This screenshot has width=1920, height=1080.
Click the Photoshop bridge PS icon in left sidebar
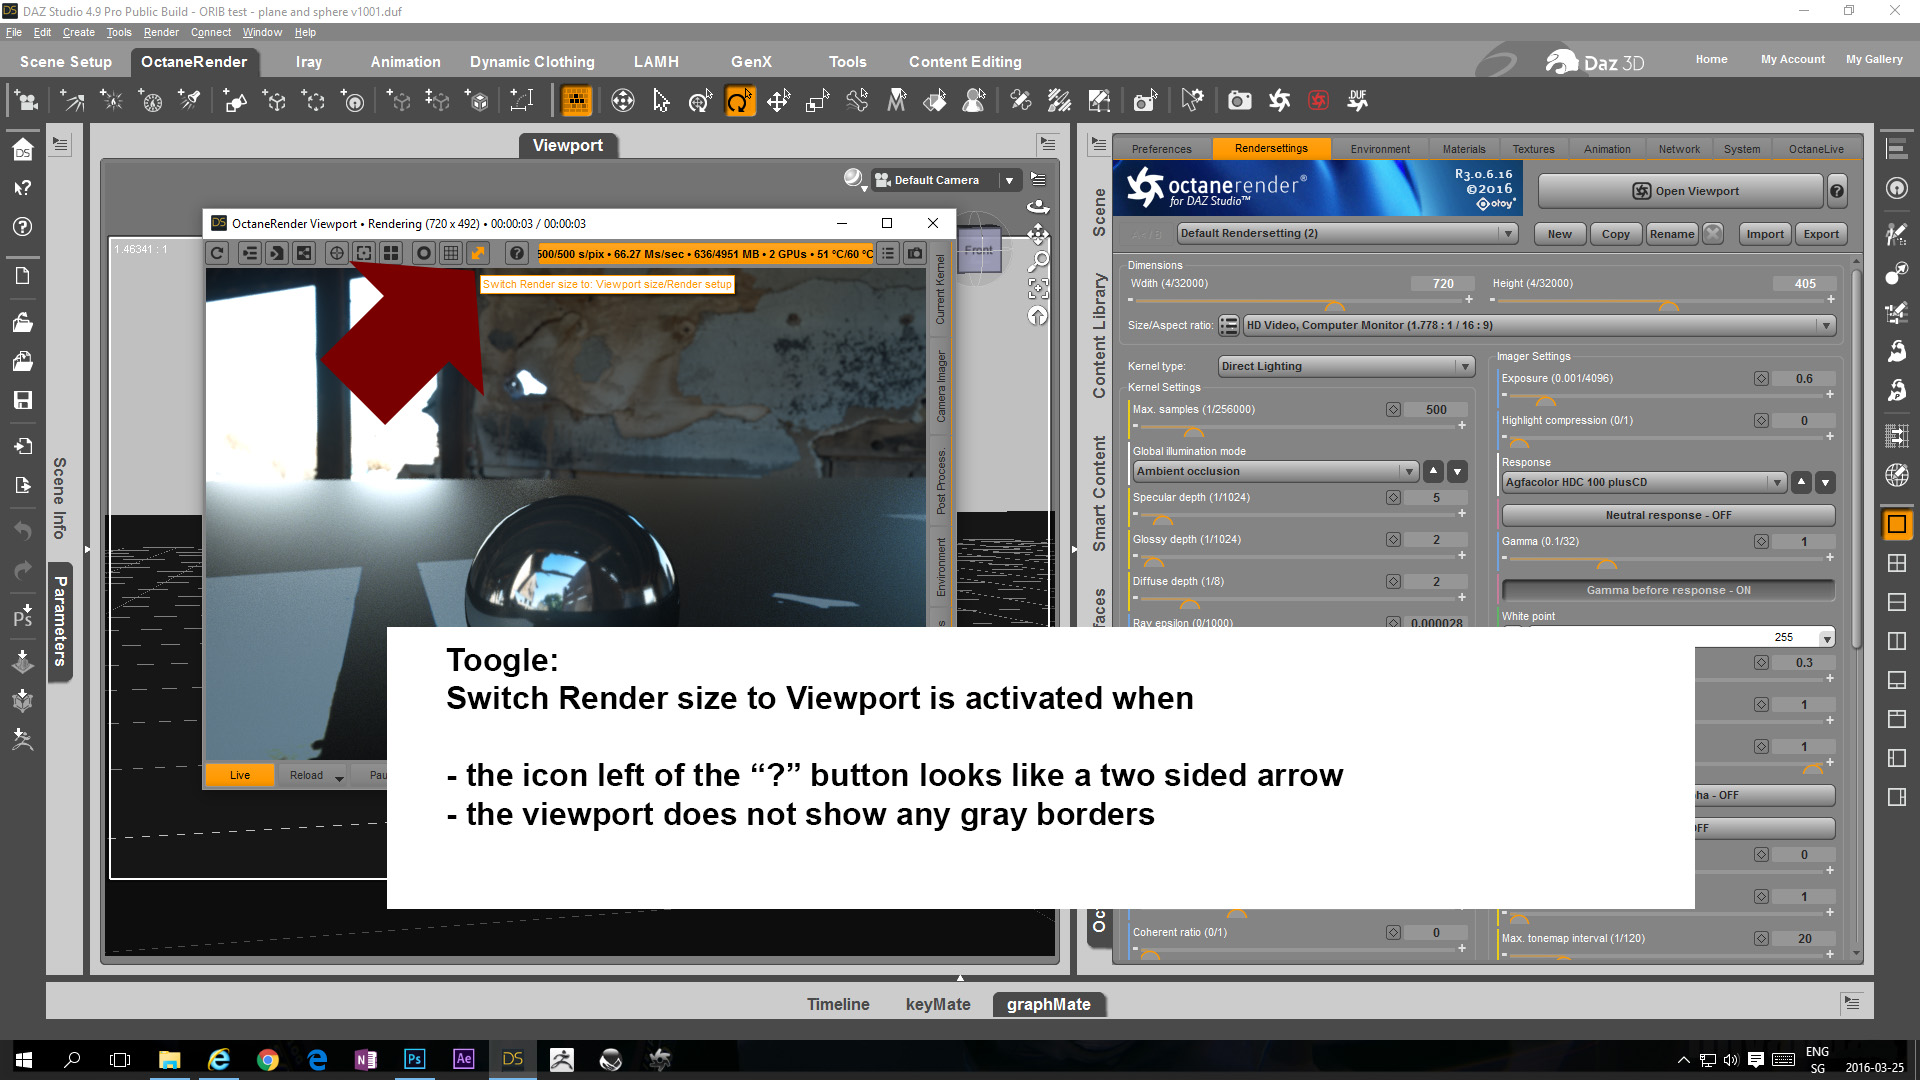22,617
